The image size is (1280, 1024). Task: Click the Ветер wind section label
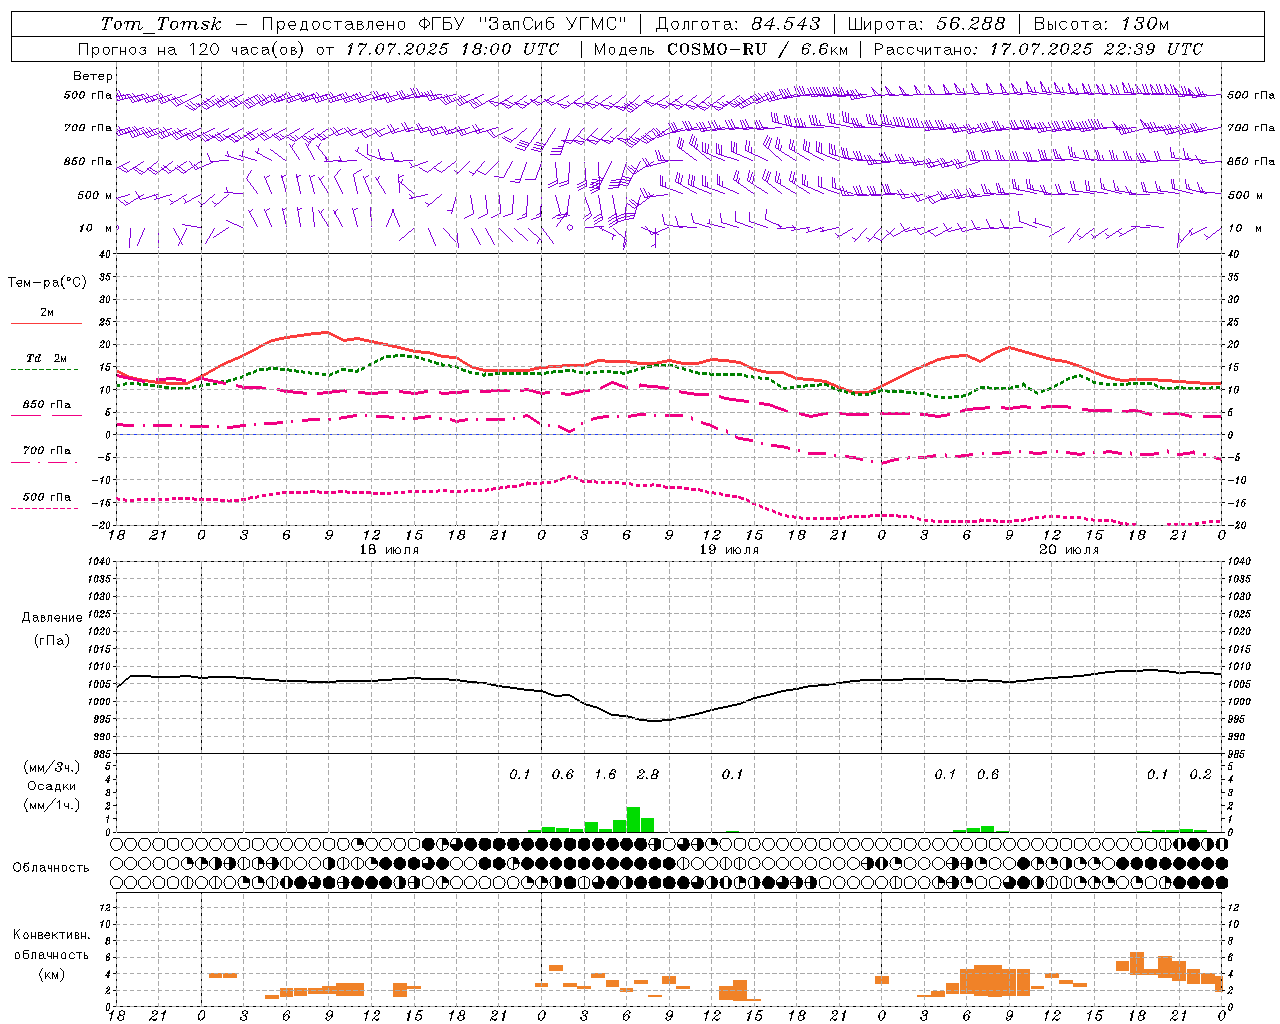pos(93,76)
